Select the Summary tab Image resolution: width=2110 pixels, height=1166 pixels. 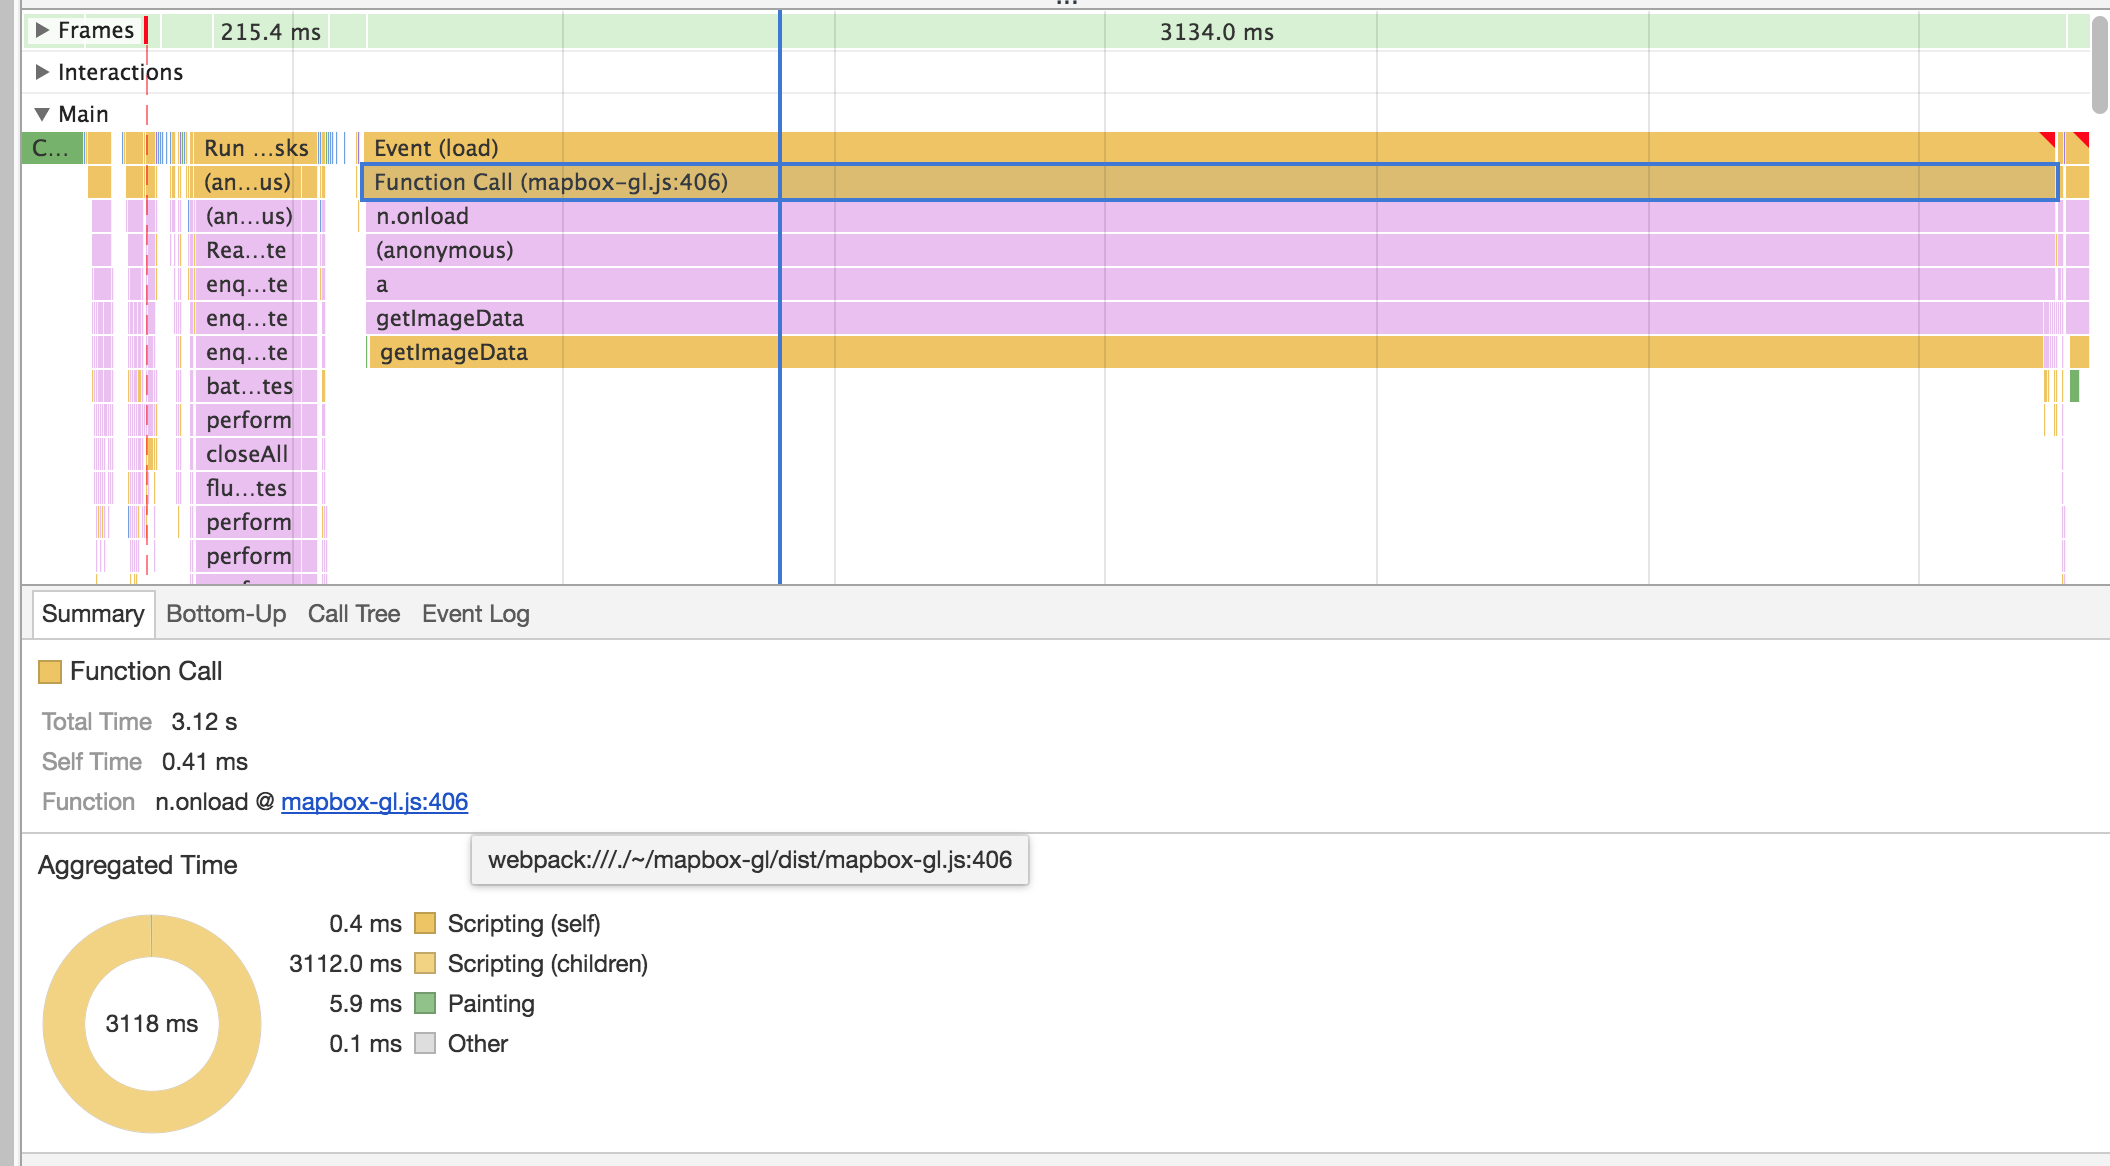click(x=93, y=613)
